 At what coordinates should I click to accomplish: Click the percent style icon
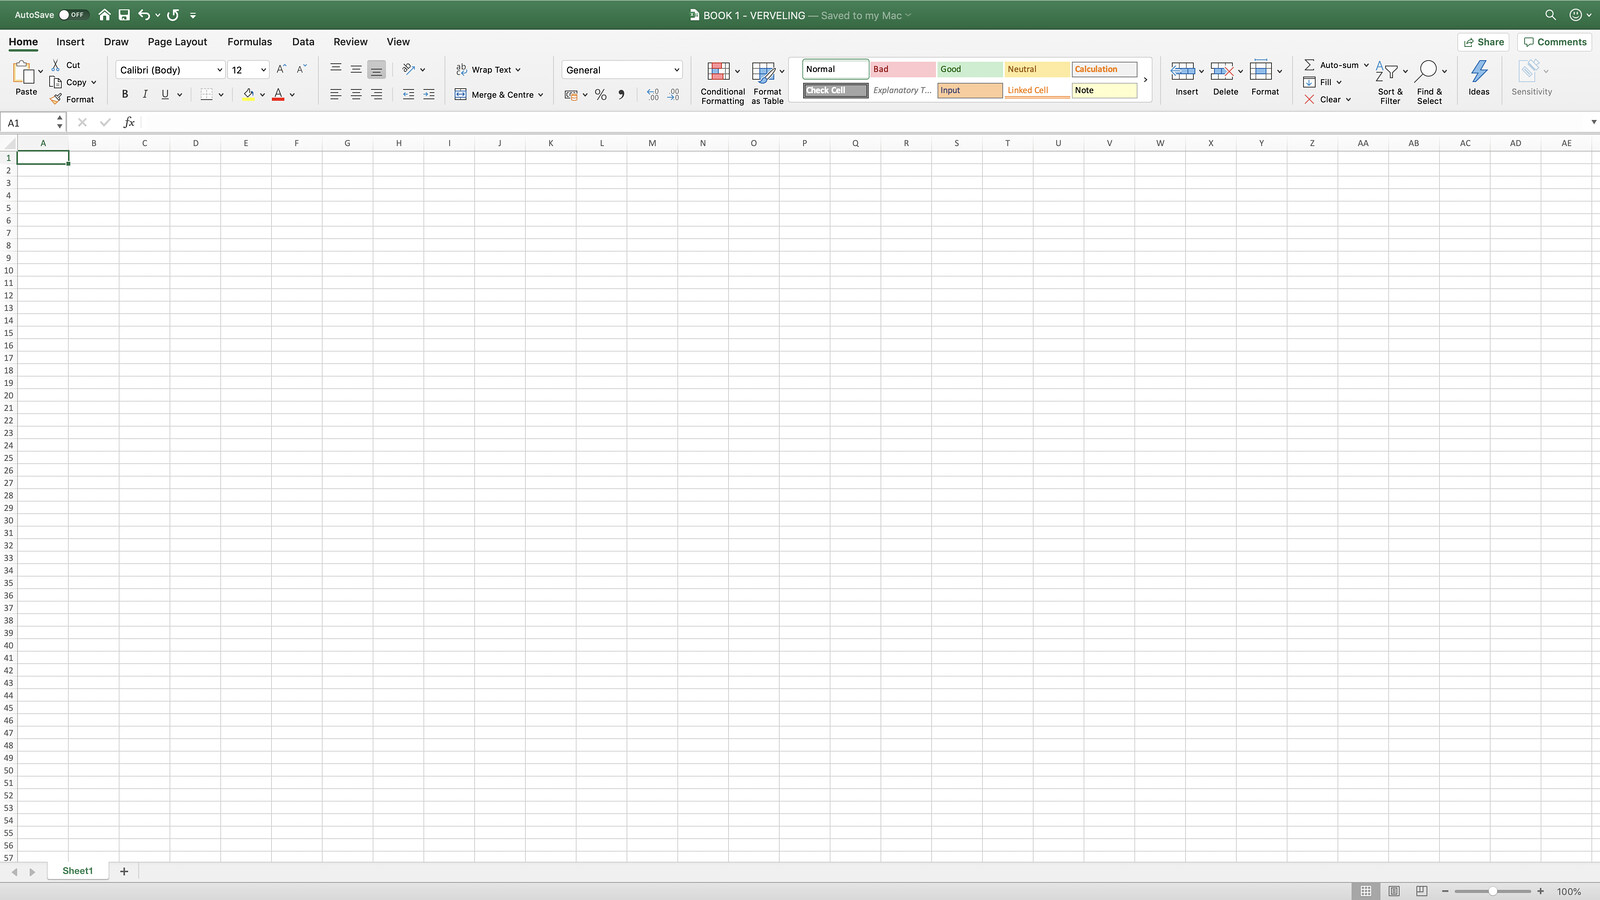click(600, 95)
